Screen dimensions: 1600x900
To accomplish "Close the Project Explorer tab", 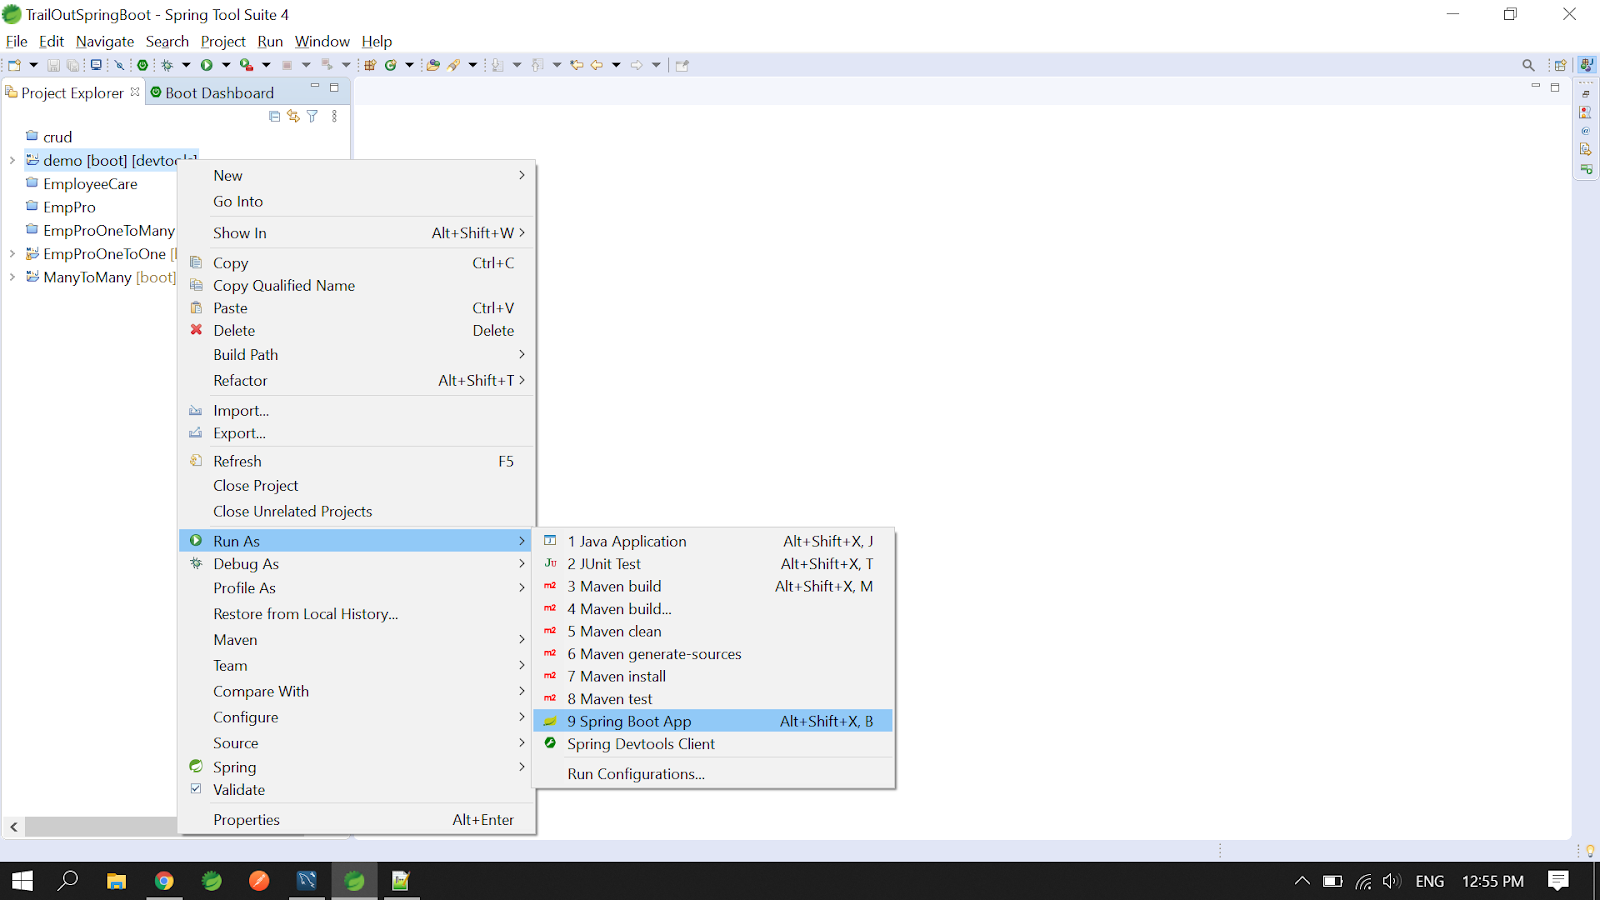I will [135, 92].
